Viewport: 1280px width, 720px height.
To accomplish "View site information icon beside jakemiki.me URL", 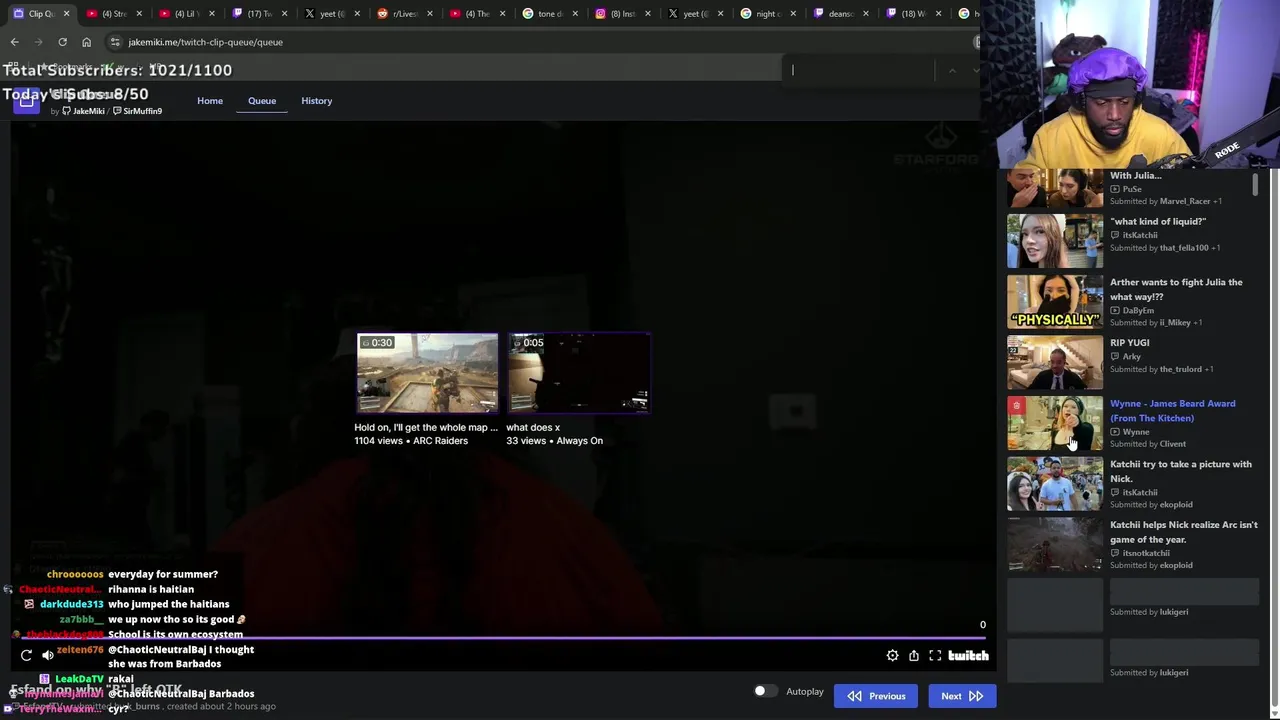I will 115,42.
